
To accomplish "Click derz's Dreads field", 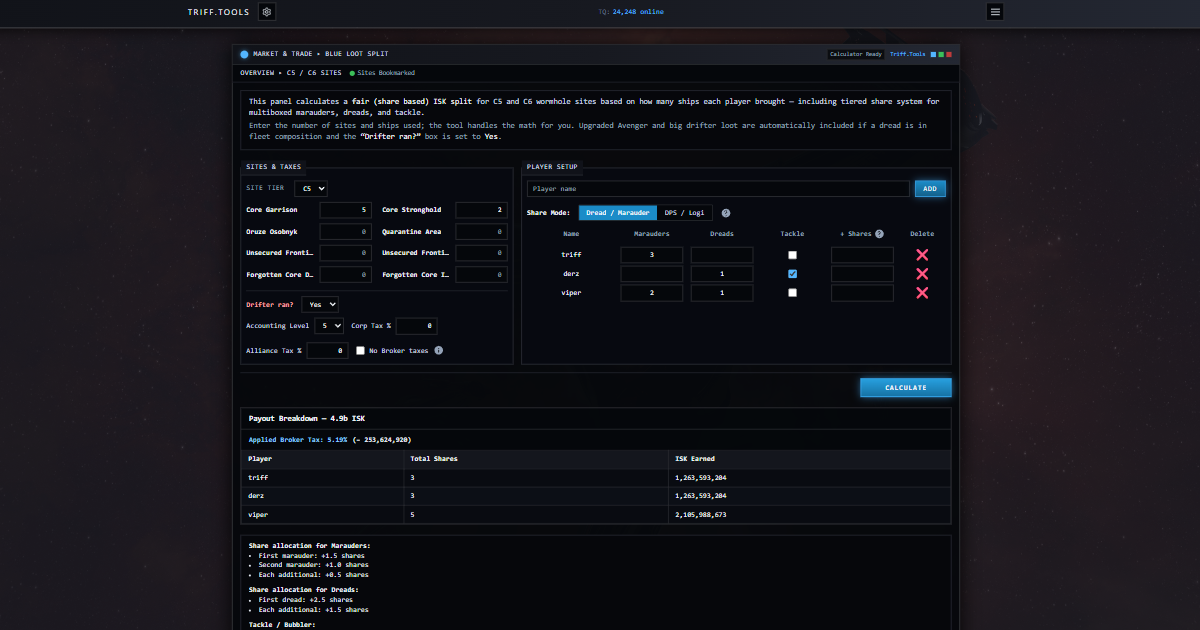I will coord(721,274).
